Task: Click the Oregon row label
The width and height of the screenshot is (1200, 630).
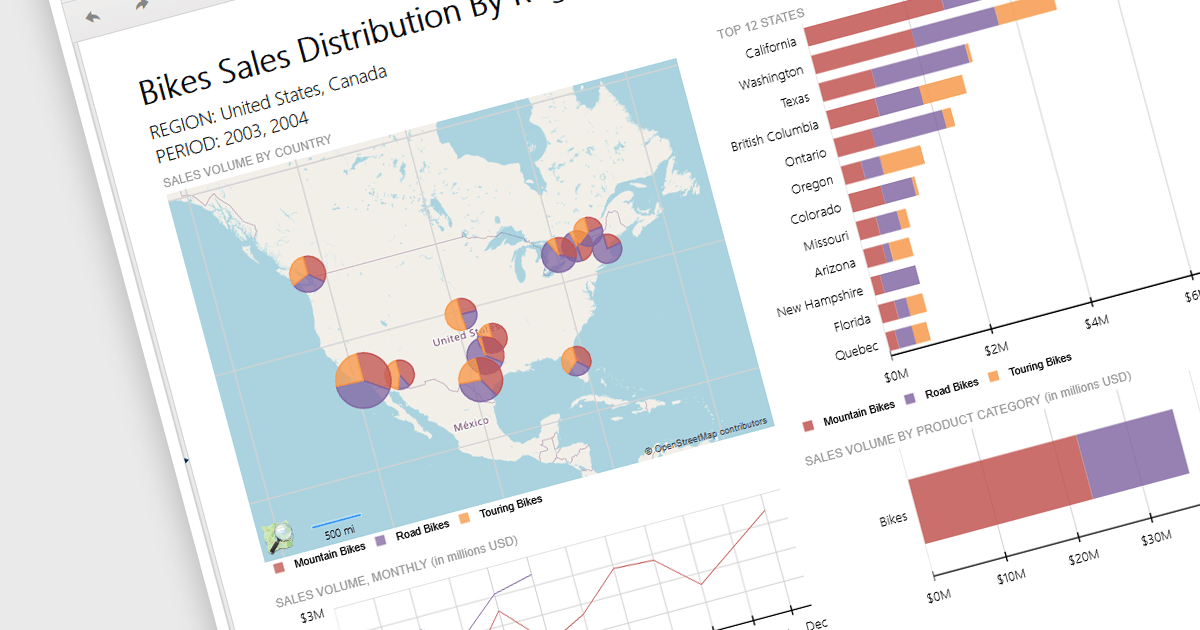Action: point(812,187)
